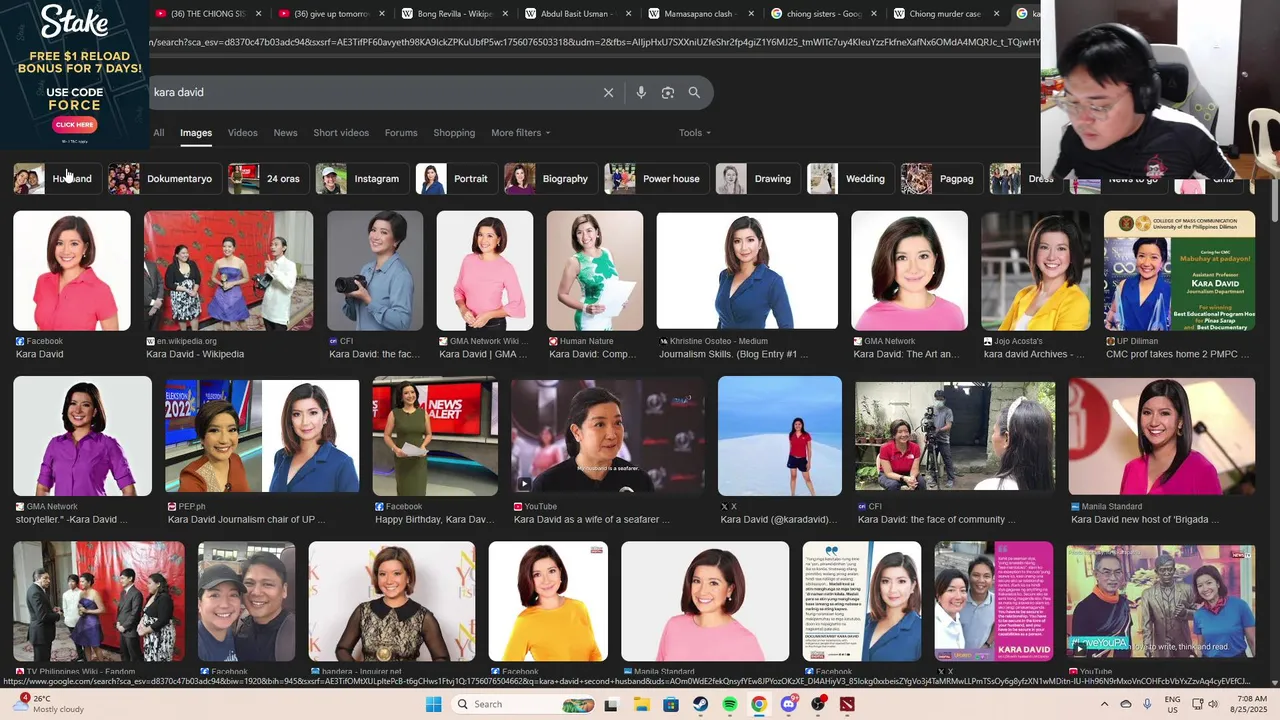Start voice search with the microphone icon
The image size is (1280, 720).
[641, 92]
